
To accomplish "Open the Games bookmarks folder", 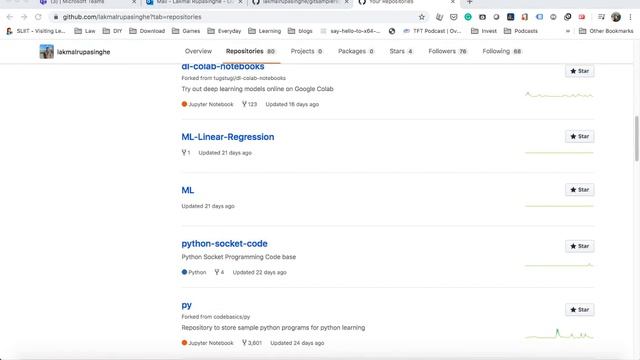I will pos(186,31).
